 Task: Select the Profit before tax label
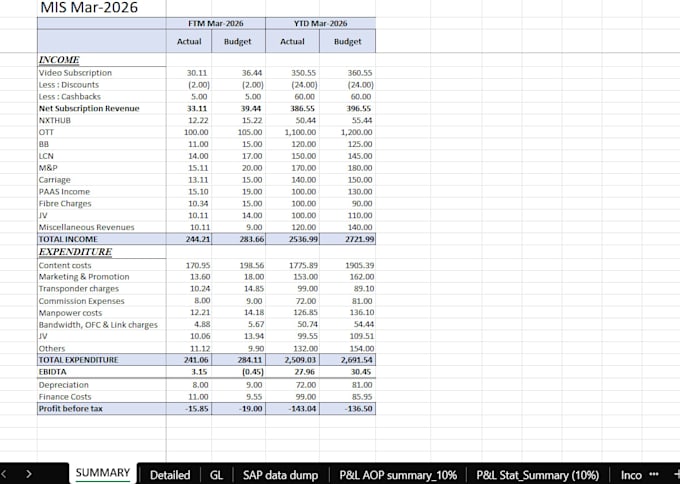point(70,409)
